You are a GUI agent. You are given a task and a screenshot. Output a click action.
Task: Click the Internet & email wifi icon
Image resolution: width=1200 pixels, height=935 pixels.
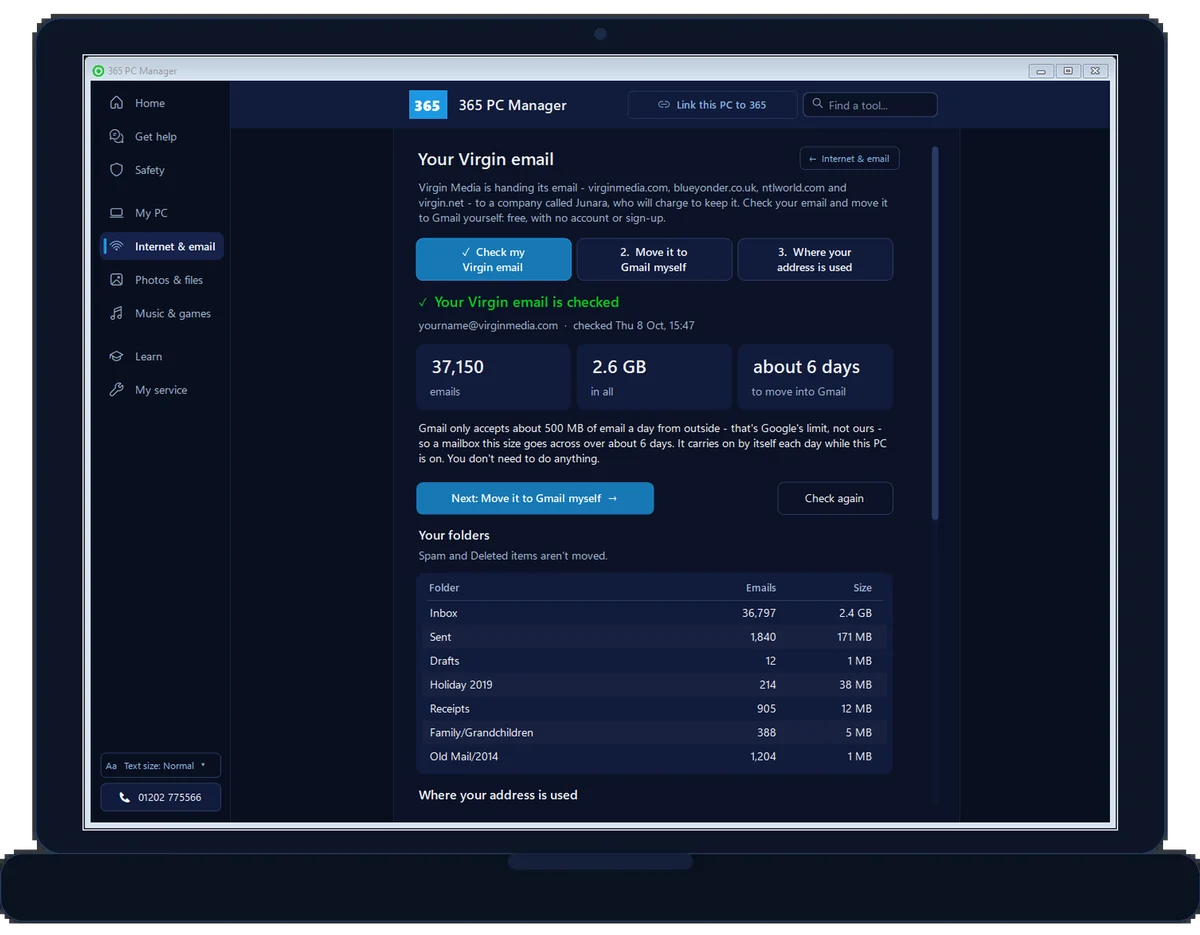pyautogui.click(x=117, y=247)
